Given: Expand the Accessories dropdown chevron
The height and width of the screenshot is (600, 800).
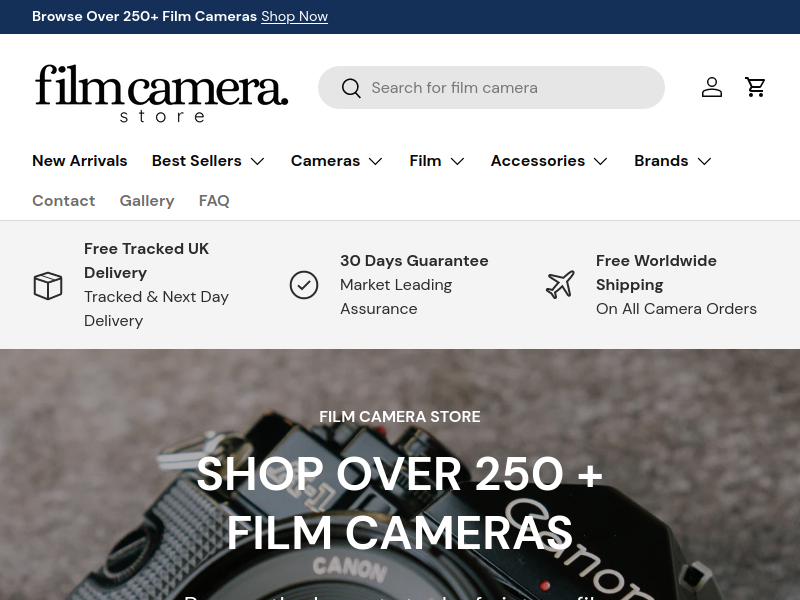Looking at the screenshot, I should (601, 161).
